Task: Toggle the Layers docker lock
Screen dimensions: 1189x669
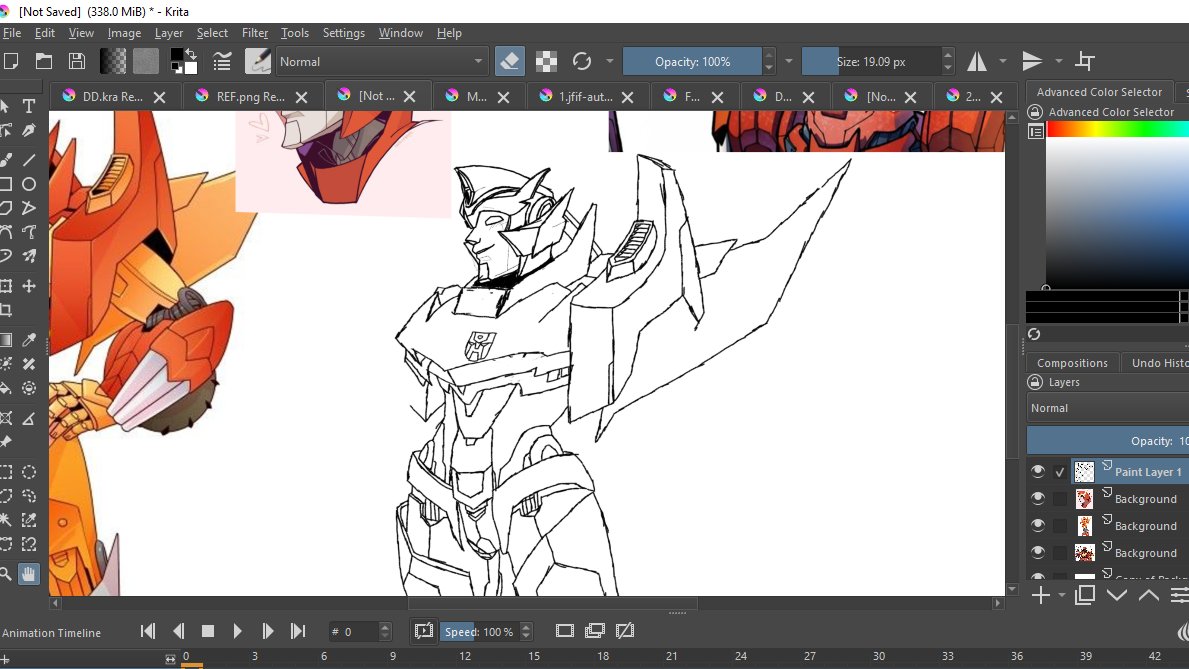Action: (x=1034, y=382)
